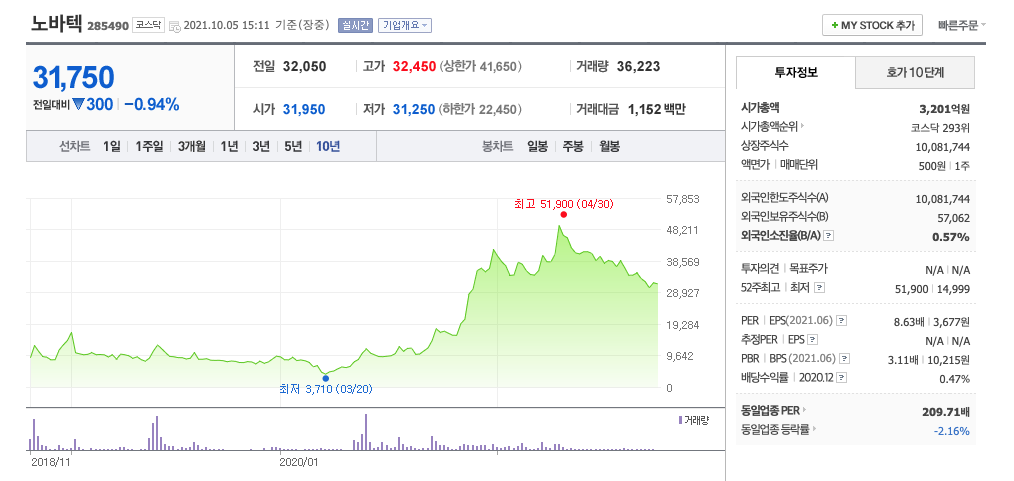Viewport: 1014px width, 481px height.
Task: Open the 빠른주문 dropdown
Action: pos(962,25)
